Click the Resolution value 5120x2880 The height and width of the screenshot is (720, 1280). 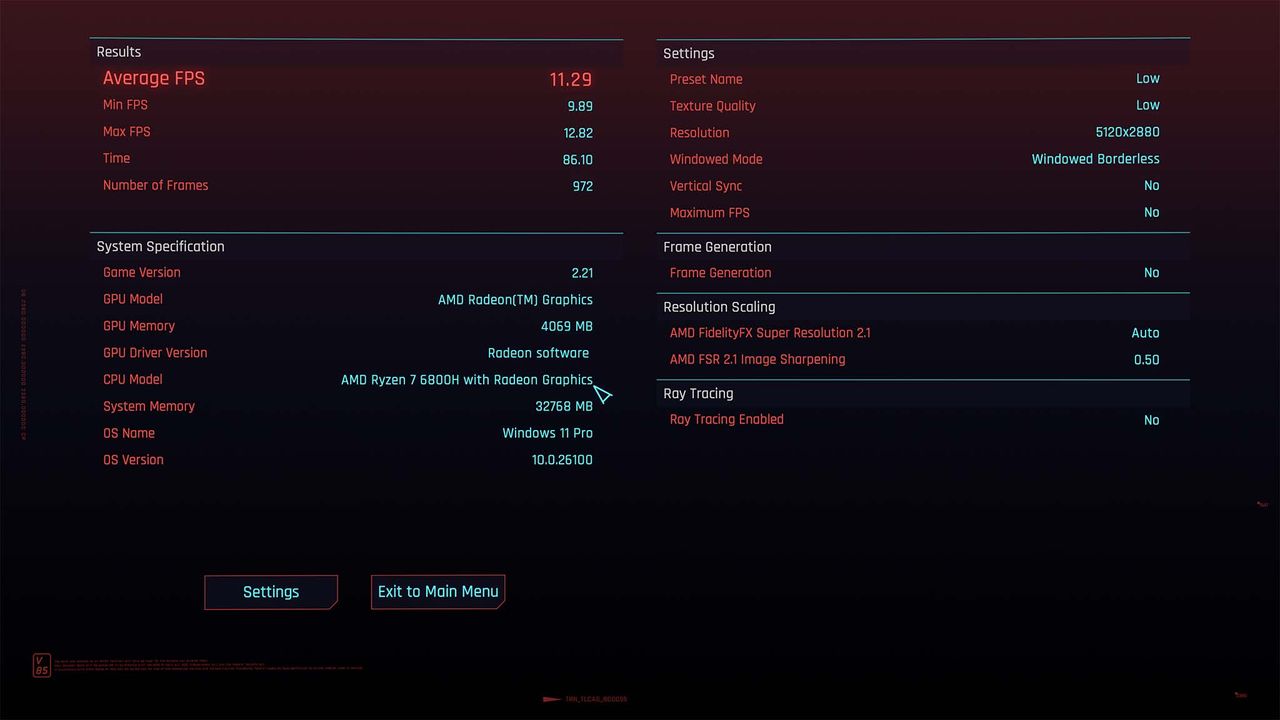[x=1128, y=132]
